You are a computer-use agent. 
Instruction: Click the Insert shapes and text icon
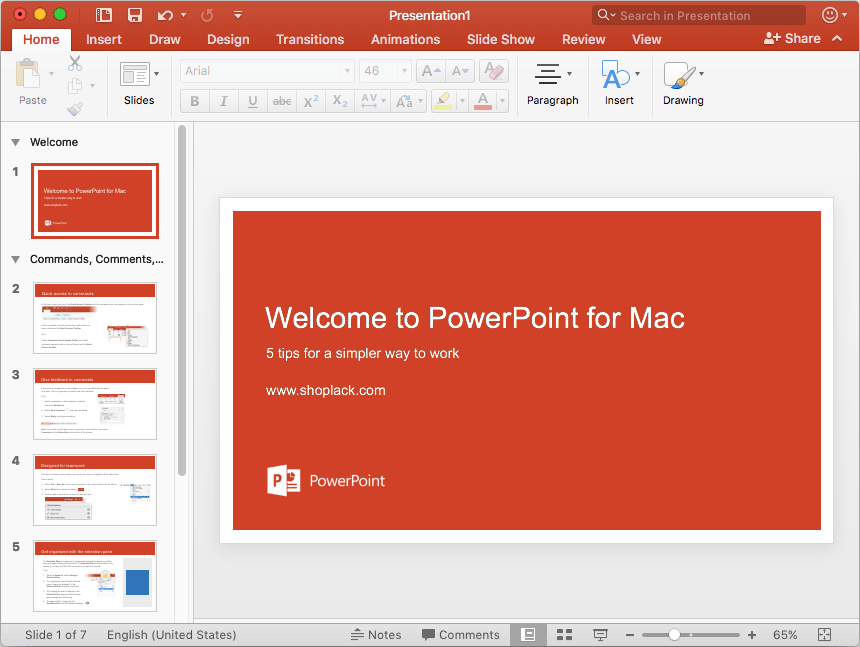pos(615,74)
